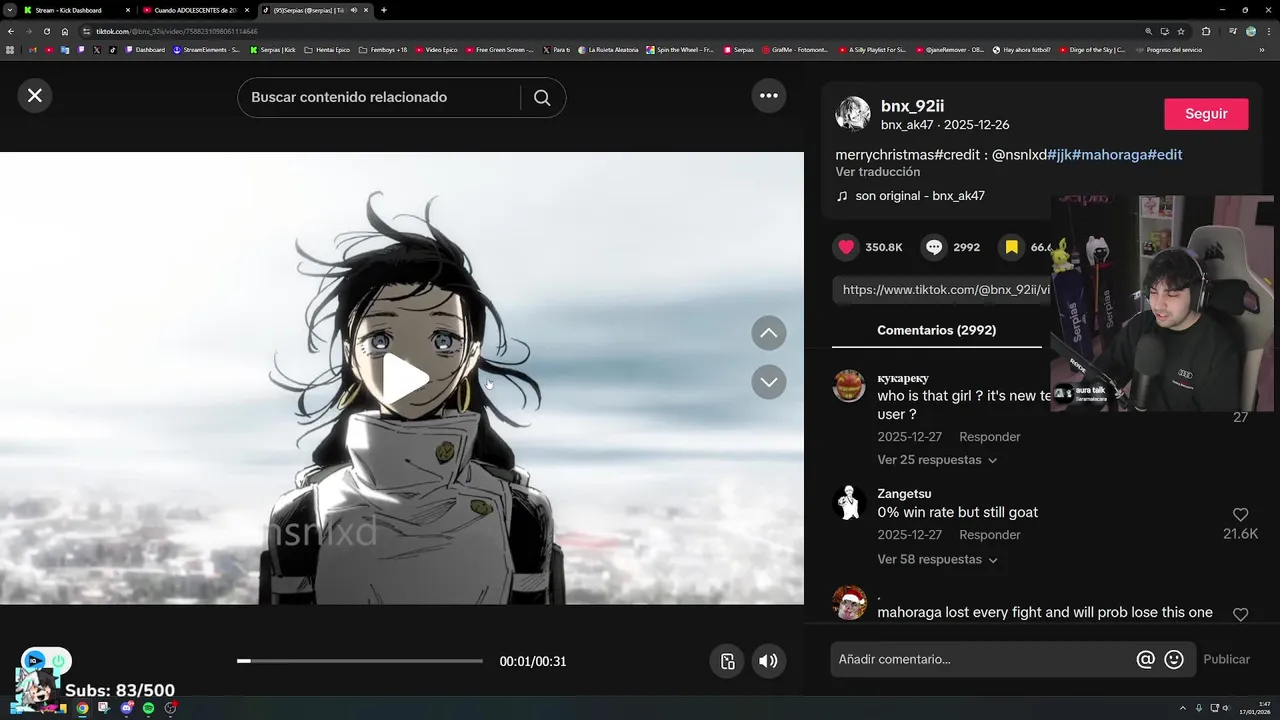This screenshot has height=720, width=1280.
Task: Expand Ver 25 respuestas
Action: 937,460
